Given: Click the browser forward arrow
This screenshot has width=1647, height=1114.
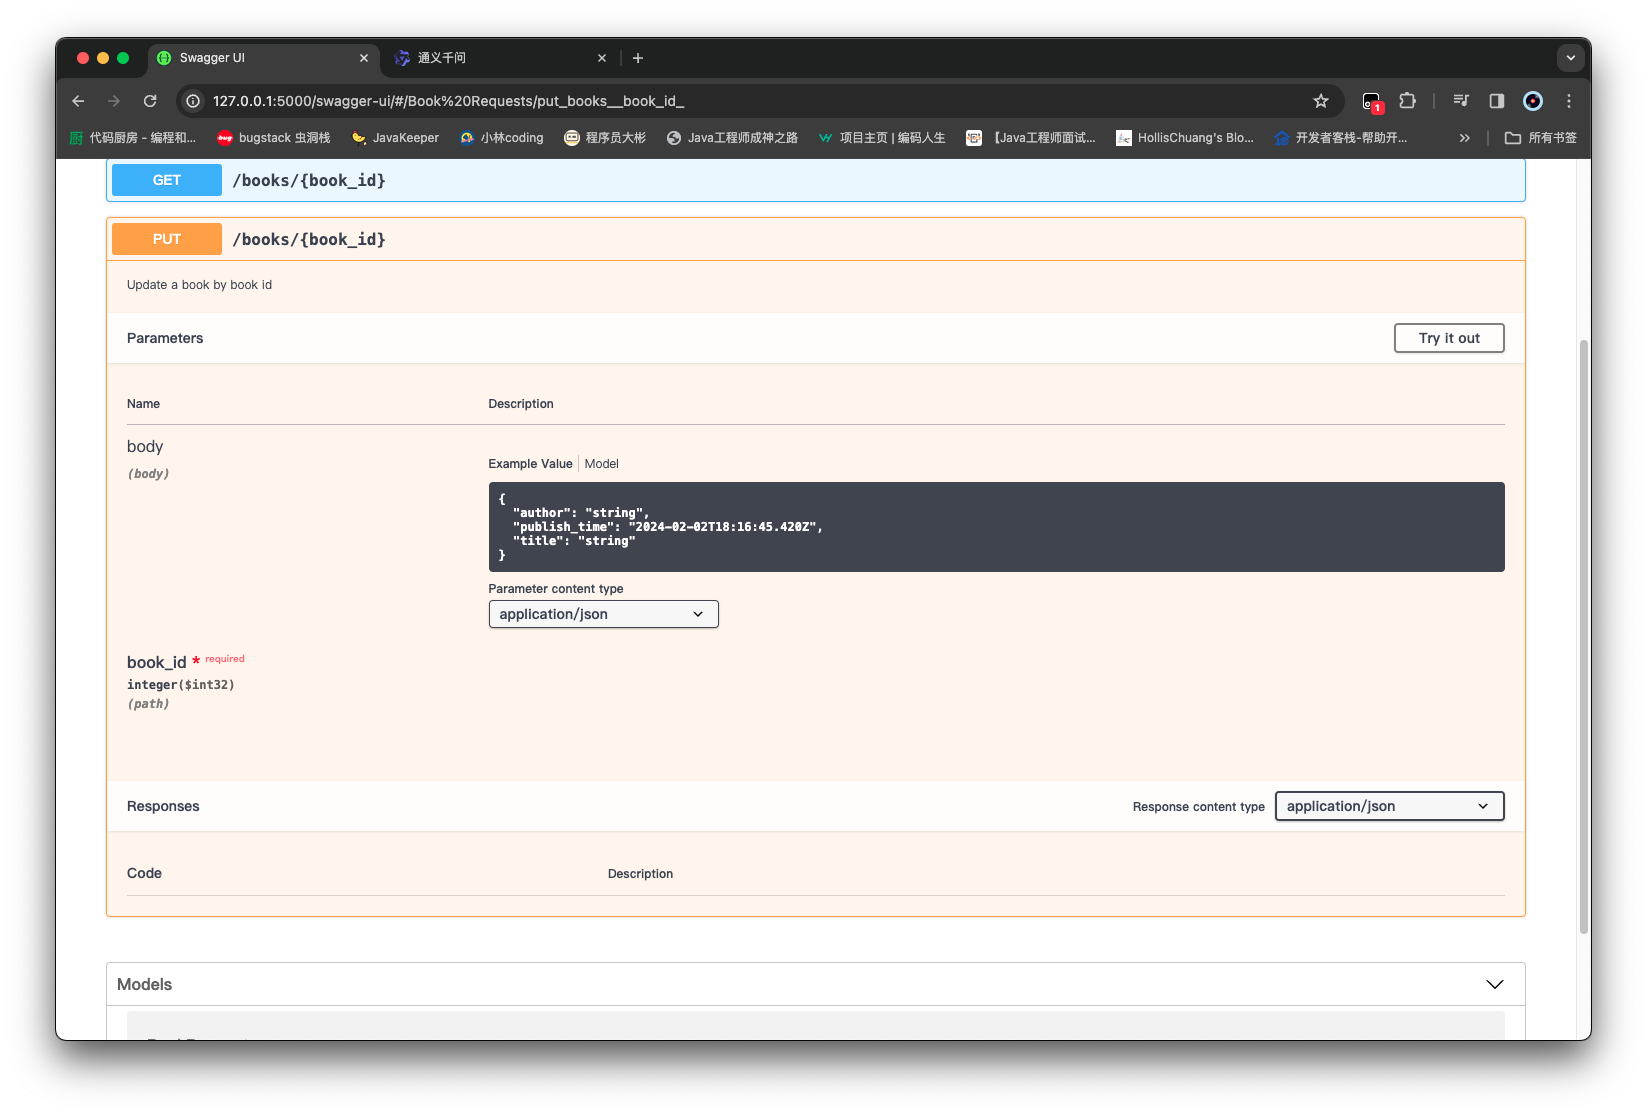Looking at the screenshot, I should 114,101.
